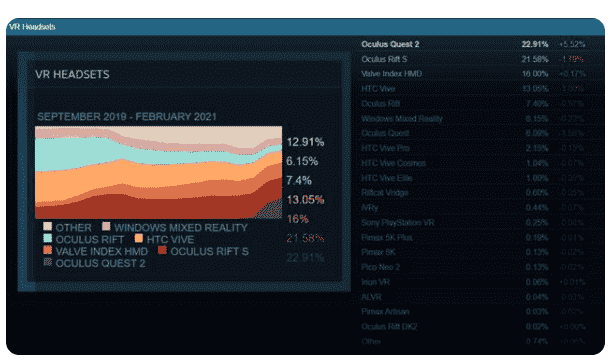This screenshot has height=363, width=612.
Task: Click the 0.13% share for Pico Neo 2
Action: (x=537, y=267)
